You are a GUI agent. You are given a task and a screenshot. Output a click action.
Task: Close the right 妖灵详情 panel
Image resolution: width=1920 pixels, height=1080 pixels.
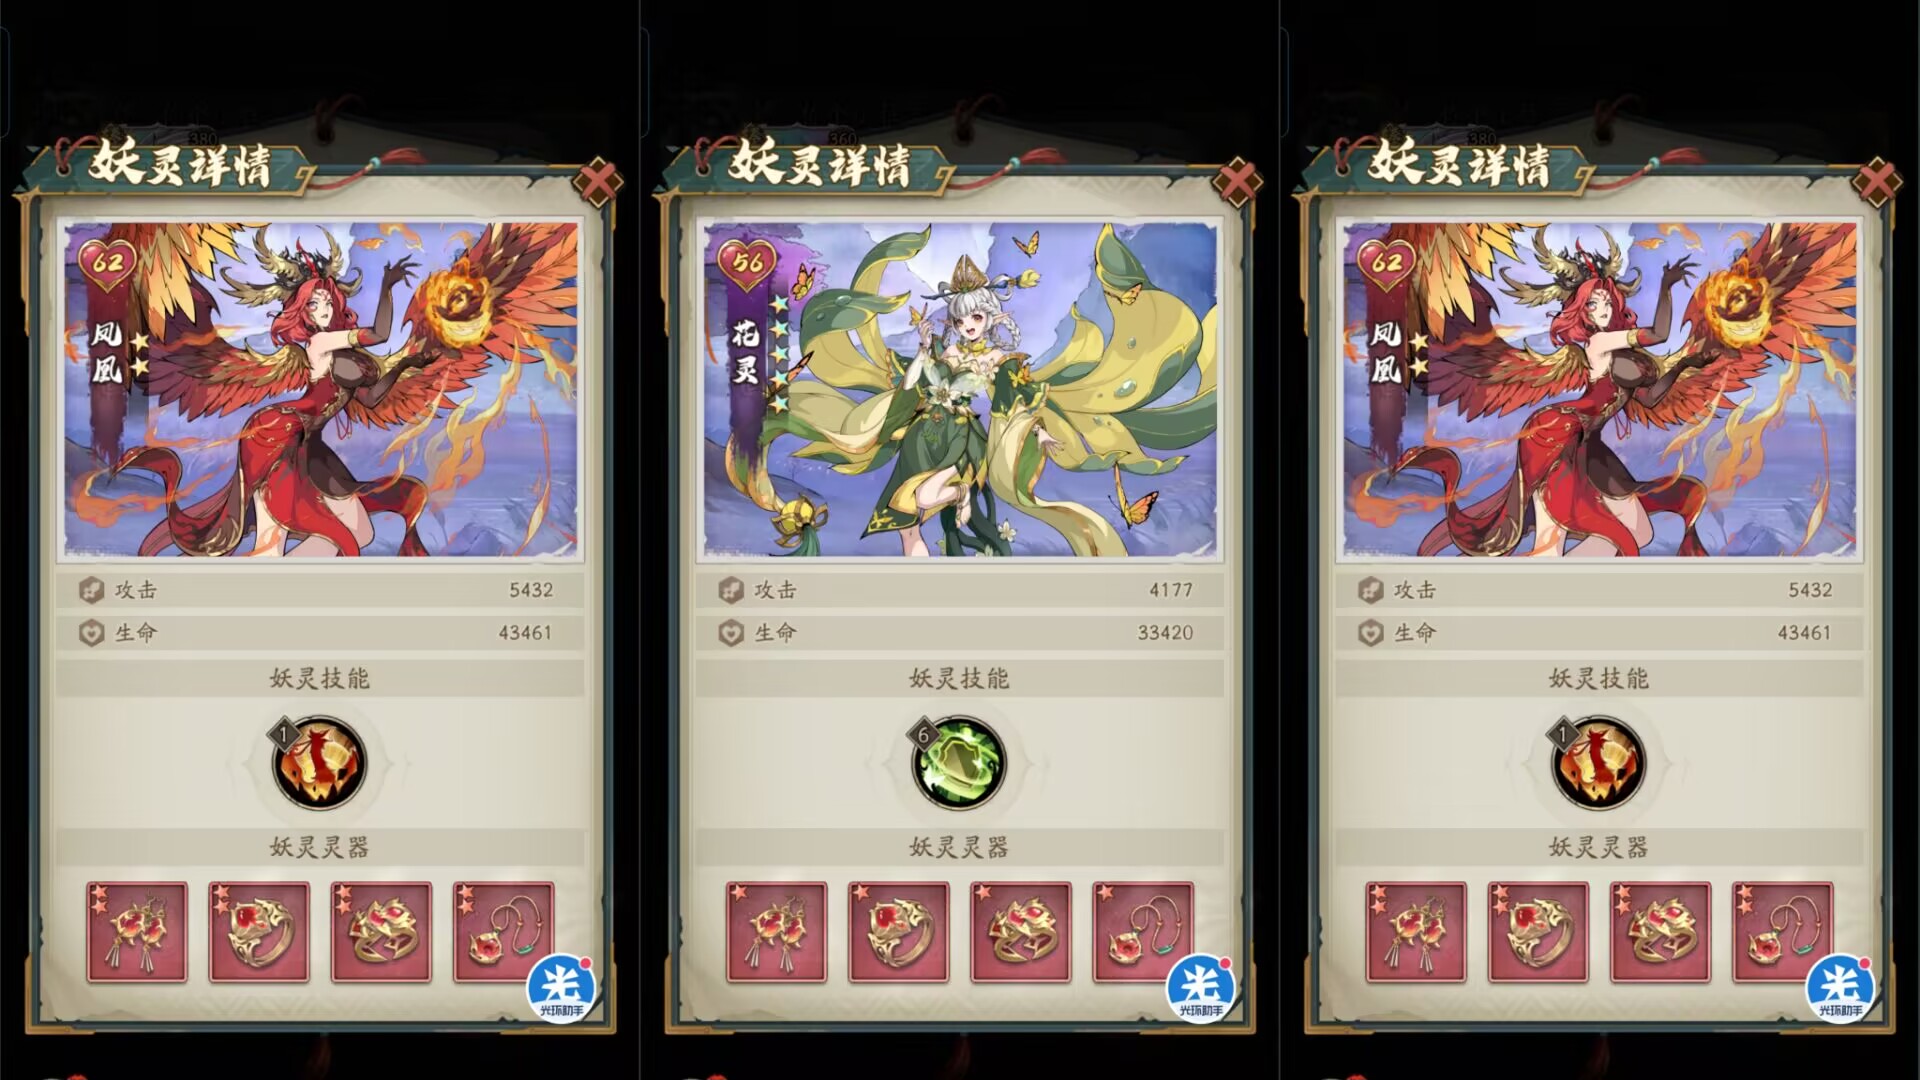pyautogui.click(x=1876, y=182)
